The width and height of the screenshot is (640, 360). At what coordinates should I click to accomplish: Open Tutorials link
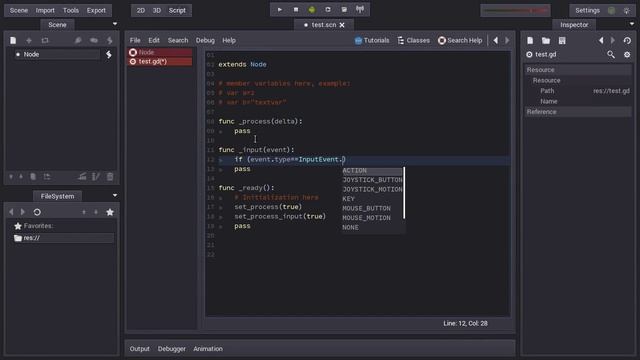pos(372,40)
